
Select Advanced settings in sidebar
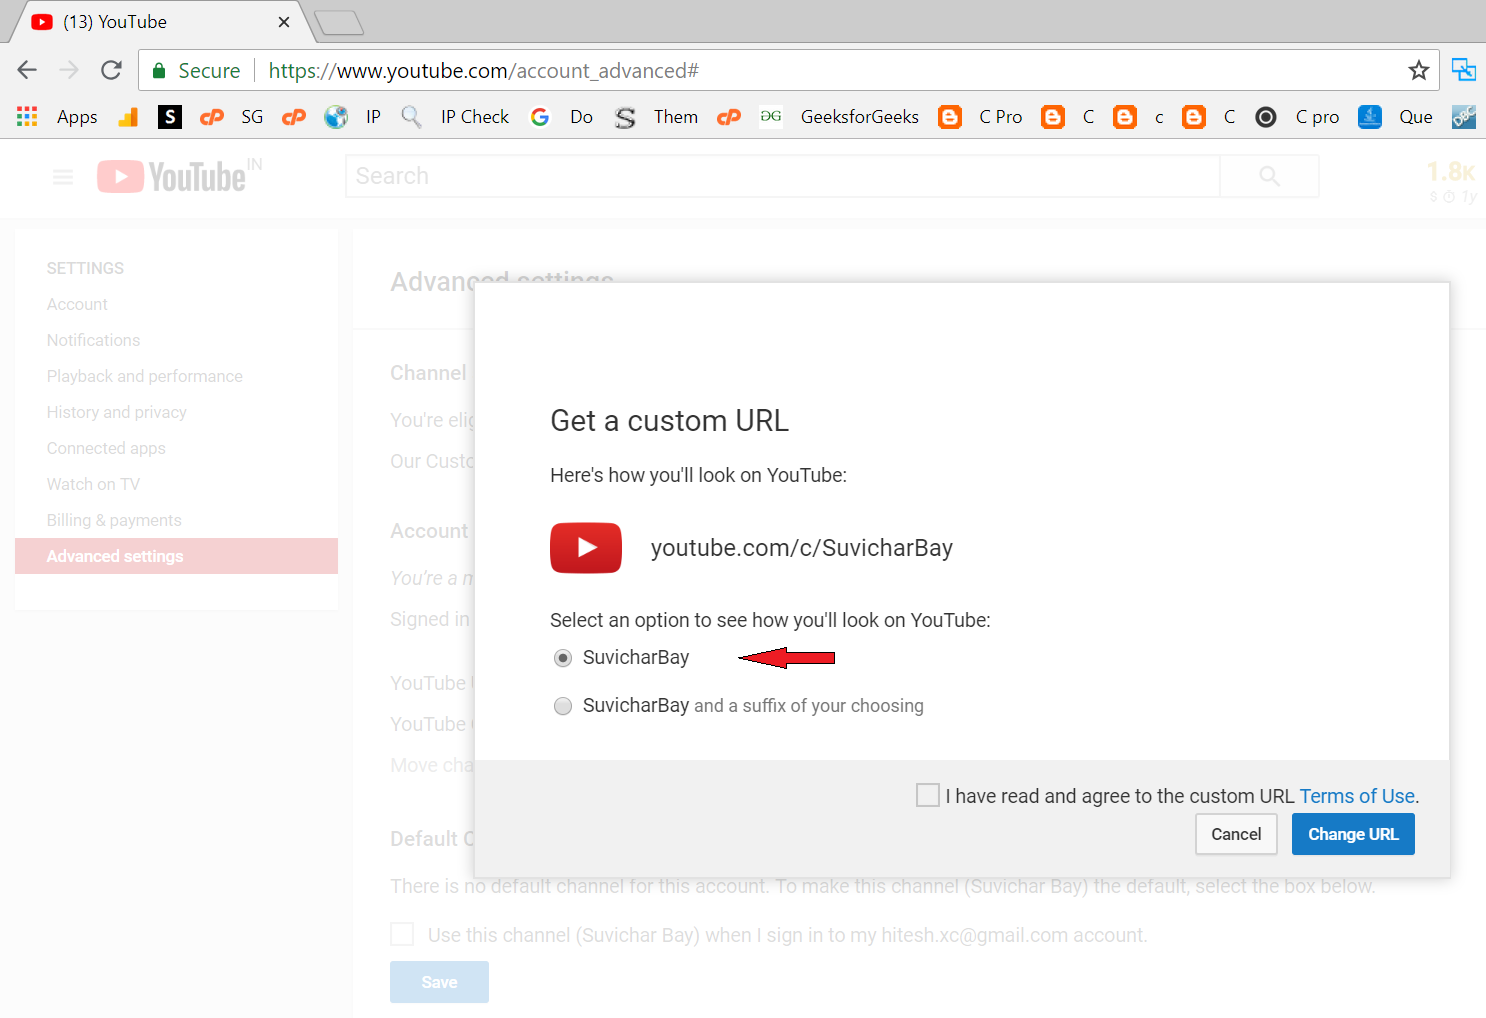[176, 556]
